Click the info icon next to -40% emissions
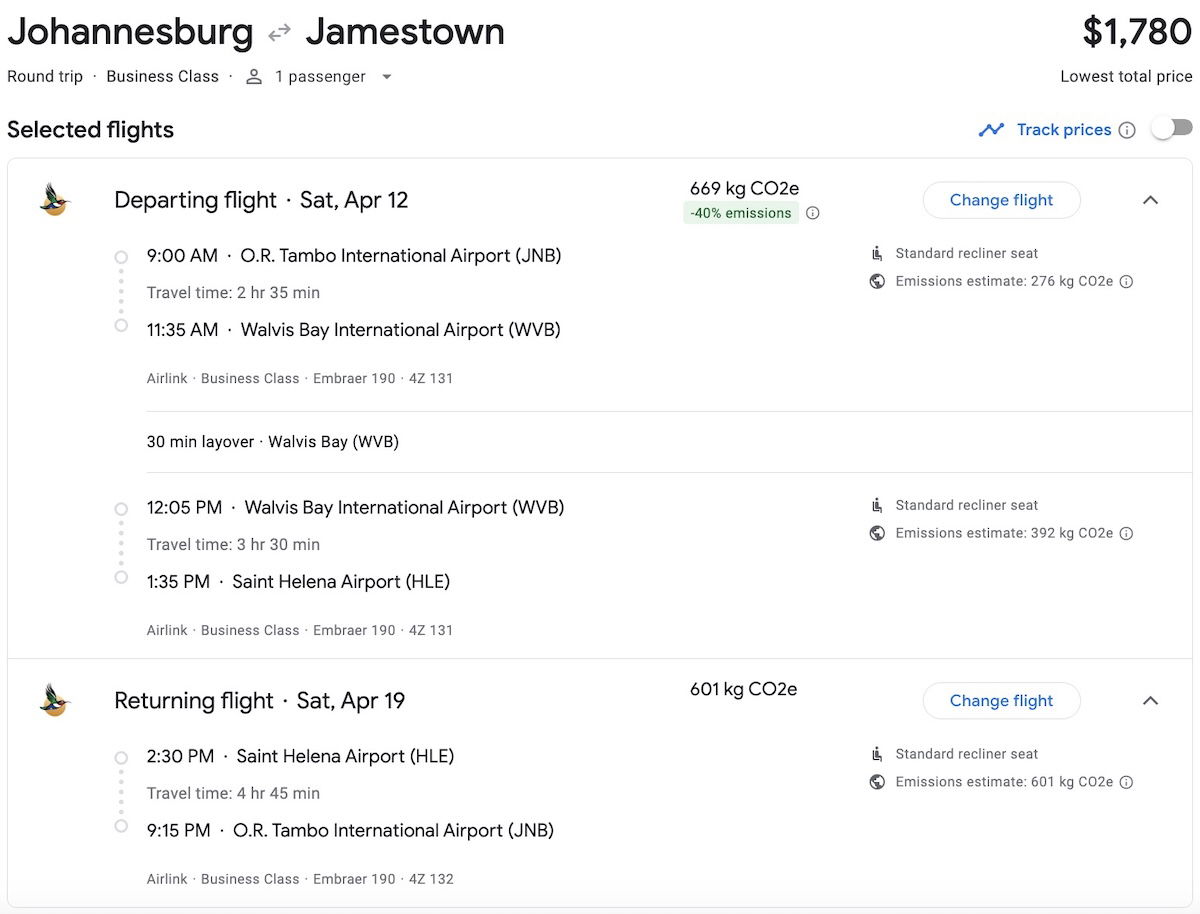The image size is (1200, 914). [x=813, y=213]
